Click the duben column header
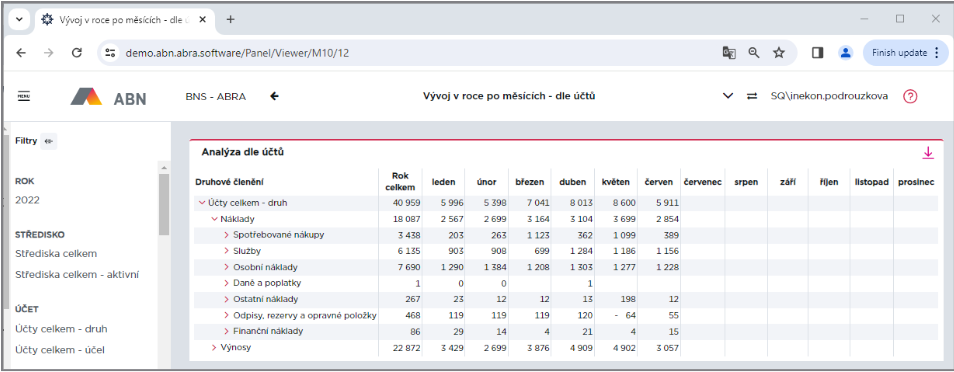The height and width of the screenshot is (372, 954). click(x=573, y=181)
